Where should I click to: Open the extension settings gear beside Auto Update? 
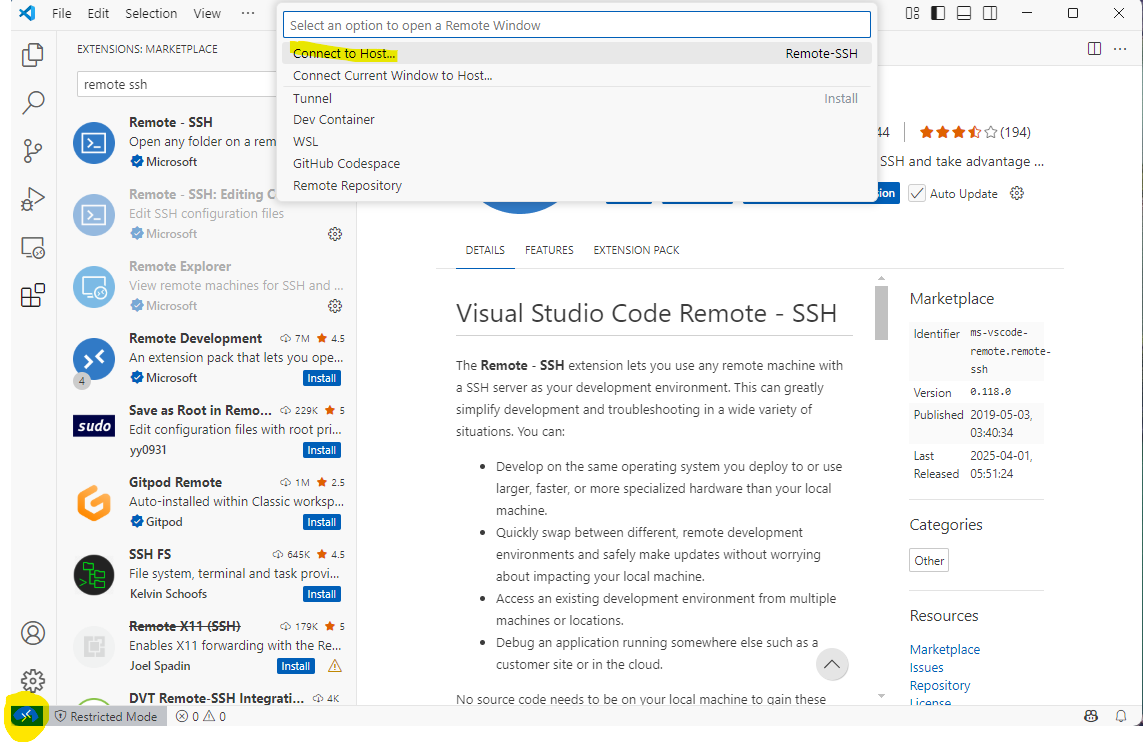1017,193
